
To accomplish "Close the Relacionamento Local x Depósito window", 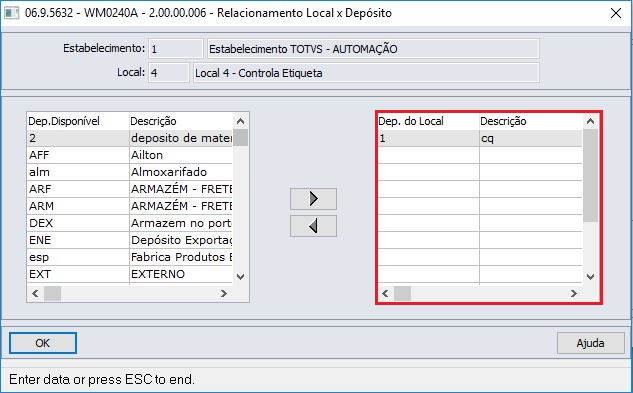I will pos(616,13).
